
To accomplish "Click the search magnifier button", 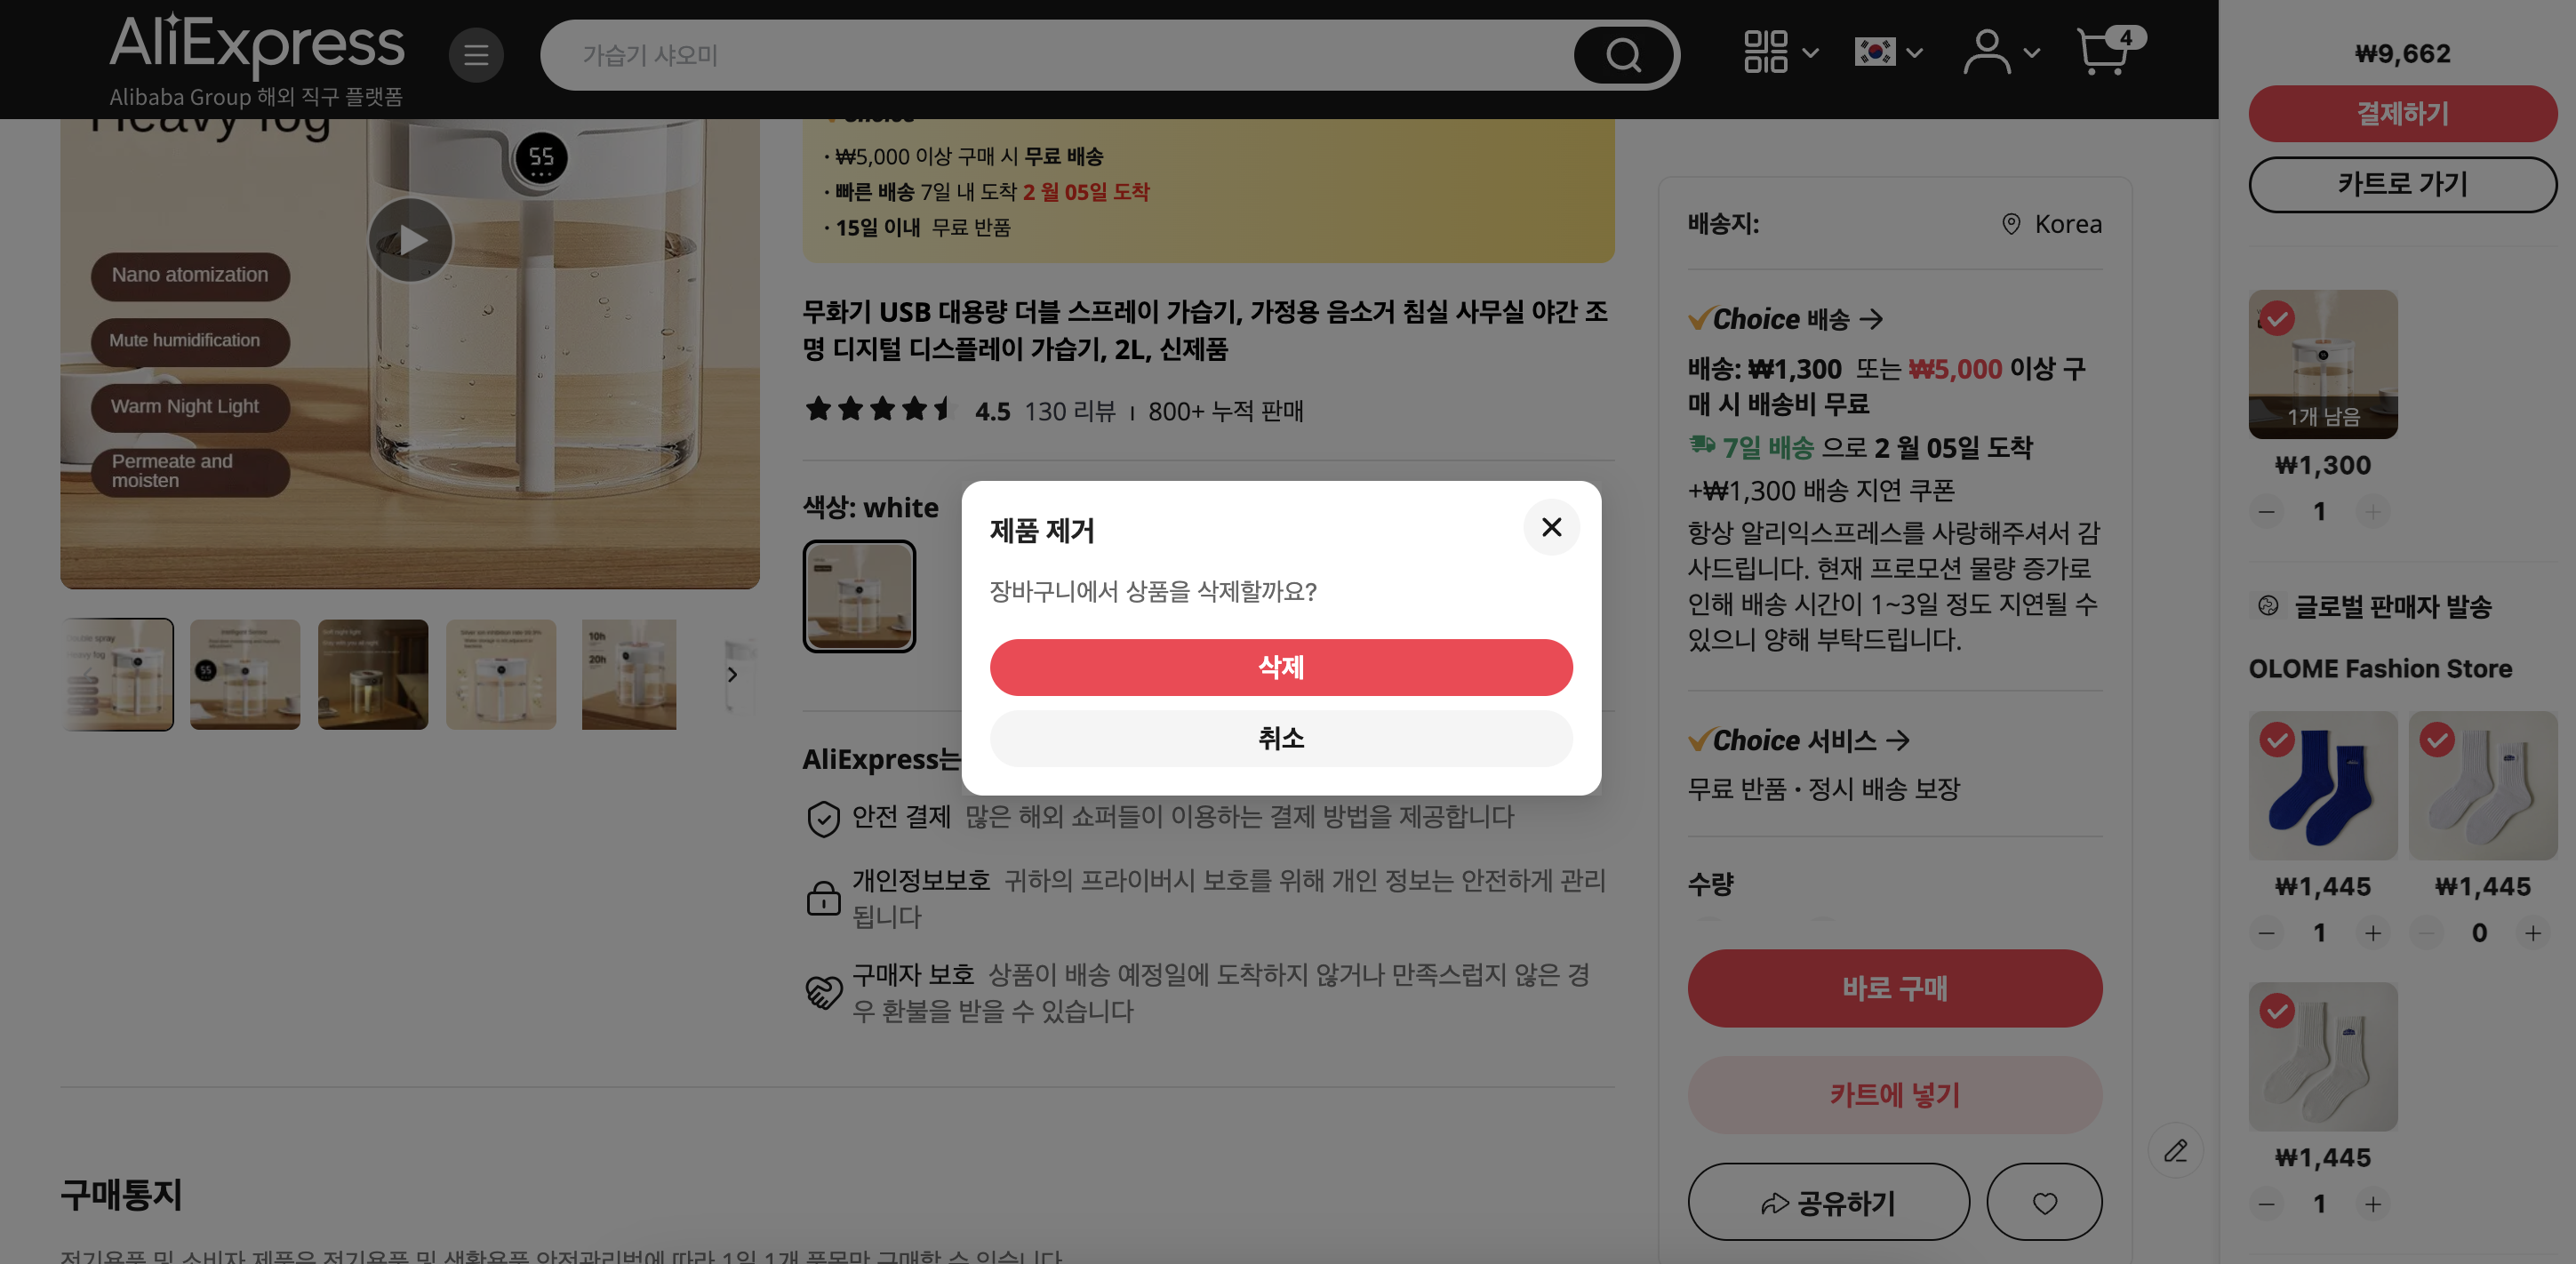I will [1624, 55].
